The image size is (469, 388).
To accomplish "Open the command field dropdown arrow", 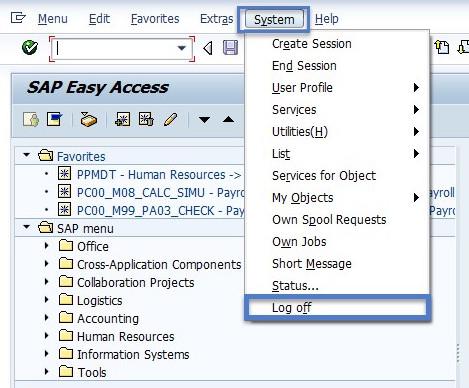I will tap(182, 48).
